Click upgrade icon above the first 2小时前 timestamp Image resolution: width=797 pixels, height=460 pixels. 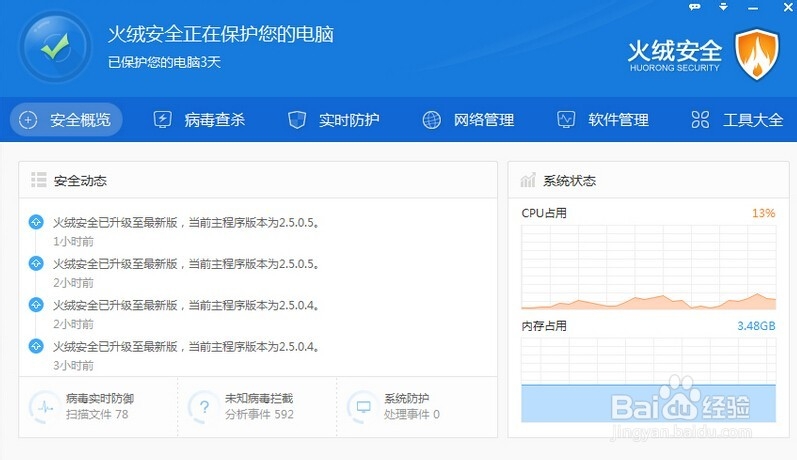click(36, 263)
